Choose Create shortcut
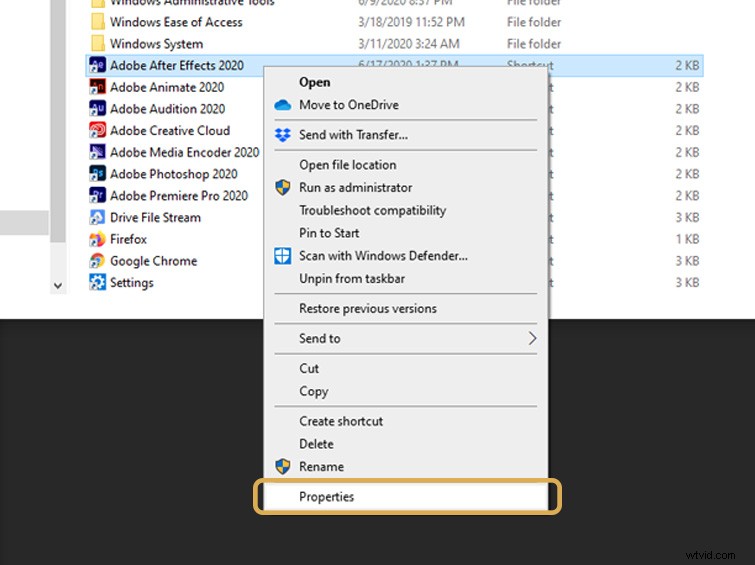Viewport: 755px width, 565px height. (341, 421)
